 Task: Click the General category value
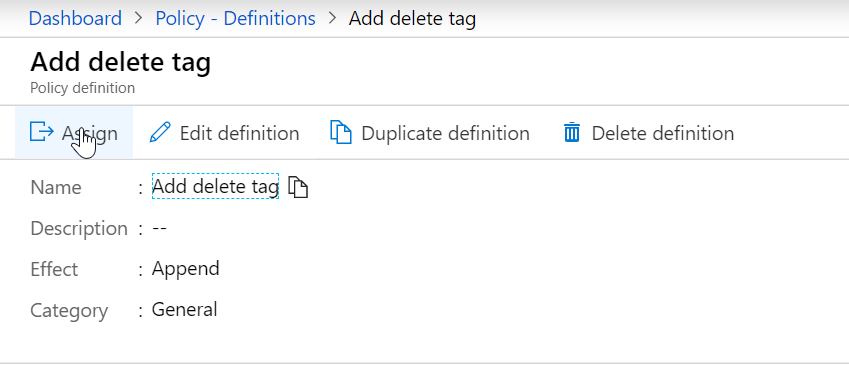pos(185,310)
